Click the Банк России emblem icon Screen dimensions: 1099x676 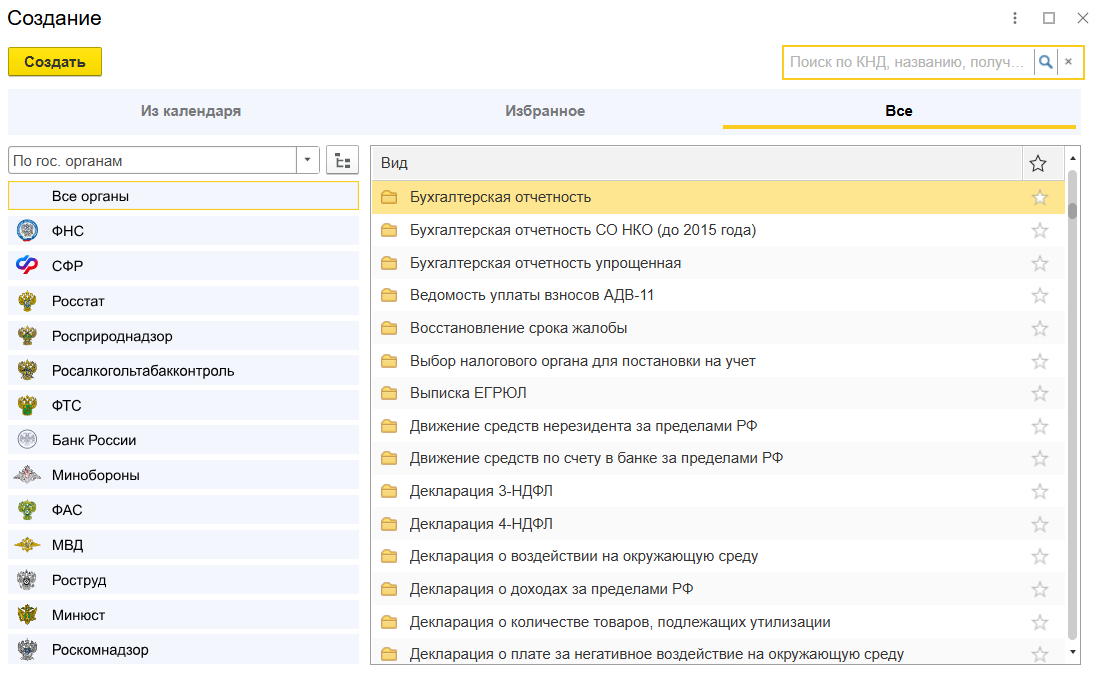pos(27,440)
